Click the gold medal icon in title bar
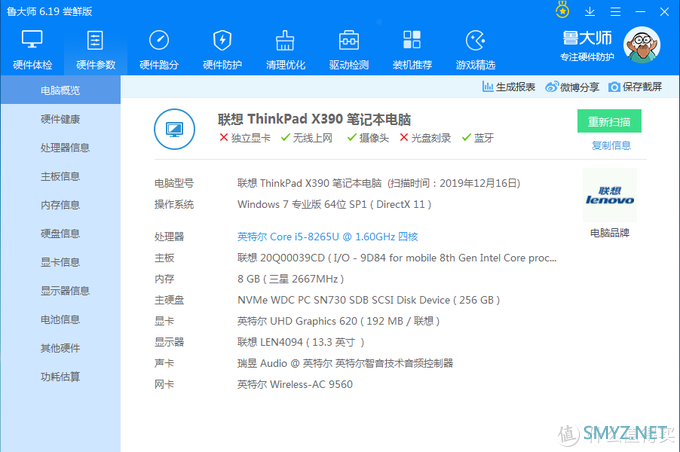680x452 pixels. [562, 10]
